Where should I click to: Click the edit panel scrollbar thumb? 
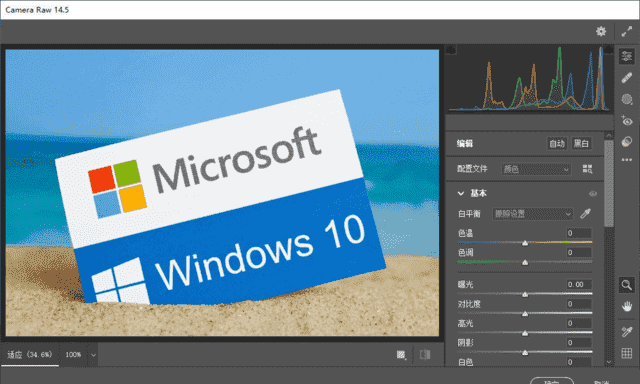(609, 184)
